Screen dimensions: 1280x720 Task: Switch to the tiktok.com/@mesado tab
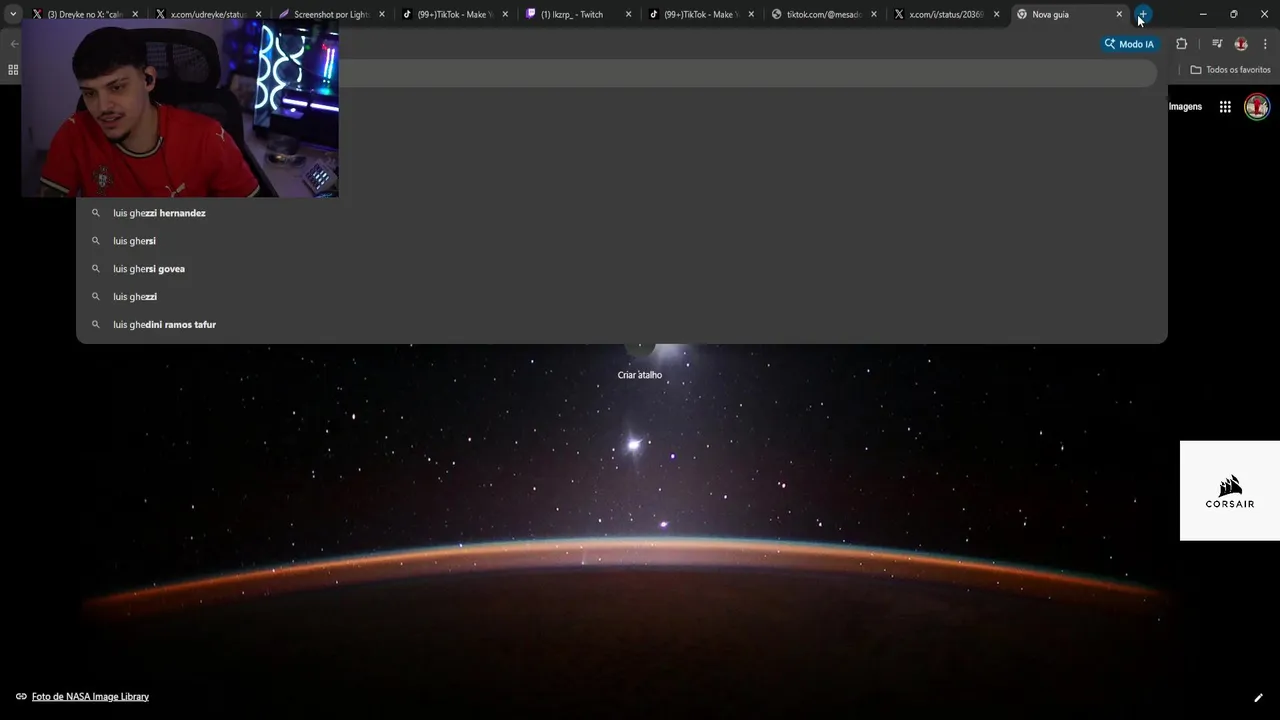point(823,14)
